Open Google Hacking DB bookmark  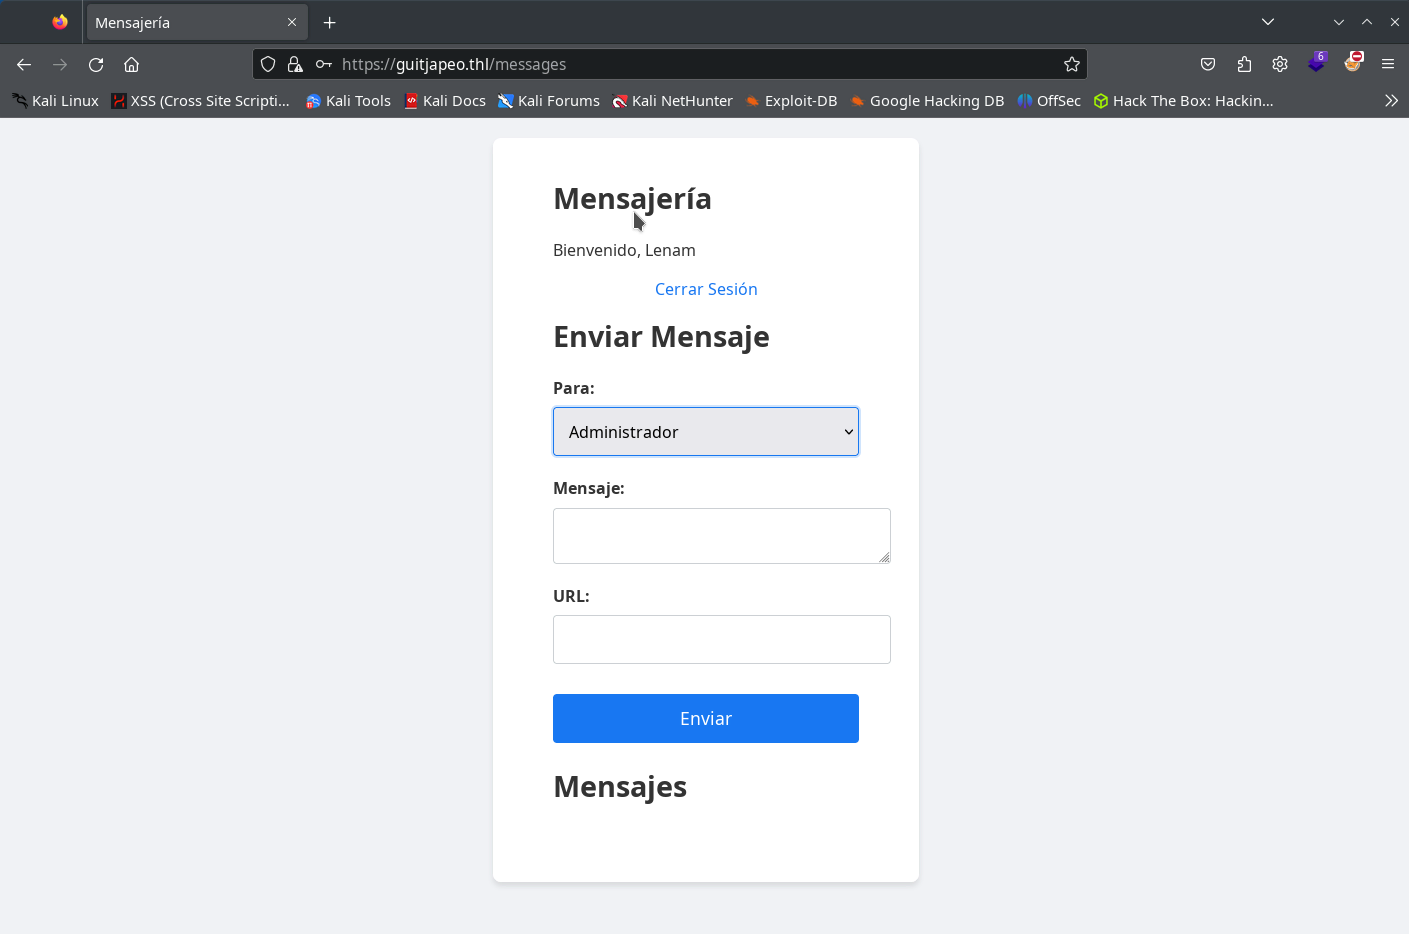pyautogui.click(x=927, y=101)
